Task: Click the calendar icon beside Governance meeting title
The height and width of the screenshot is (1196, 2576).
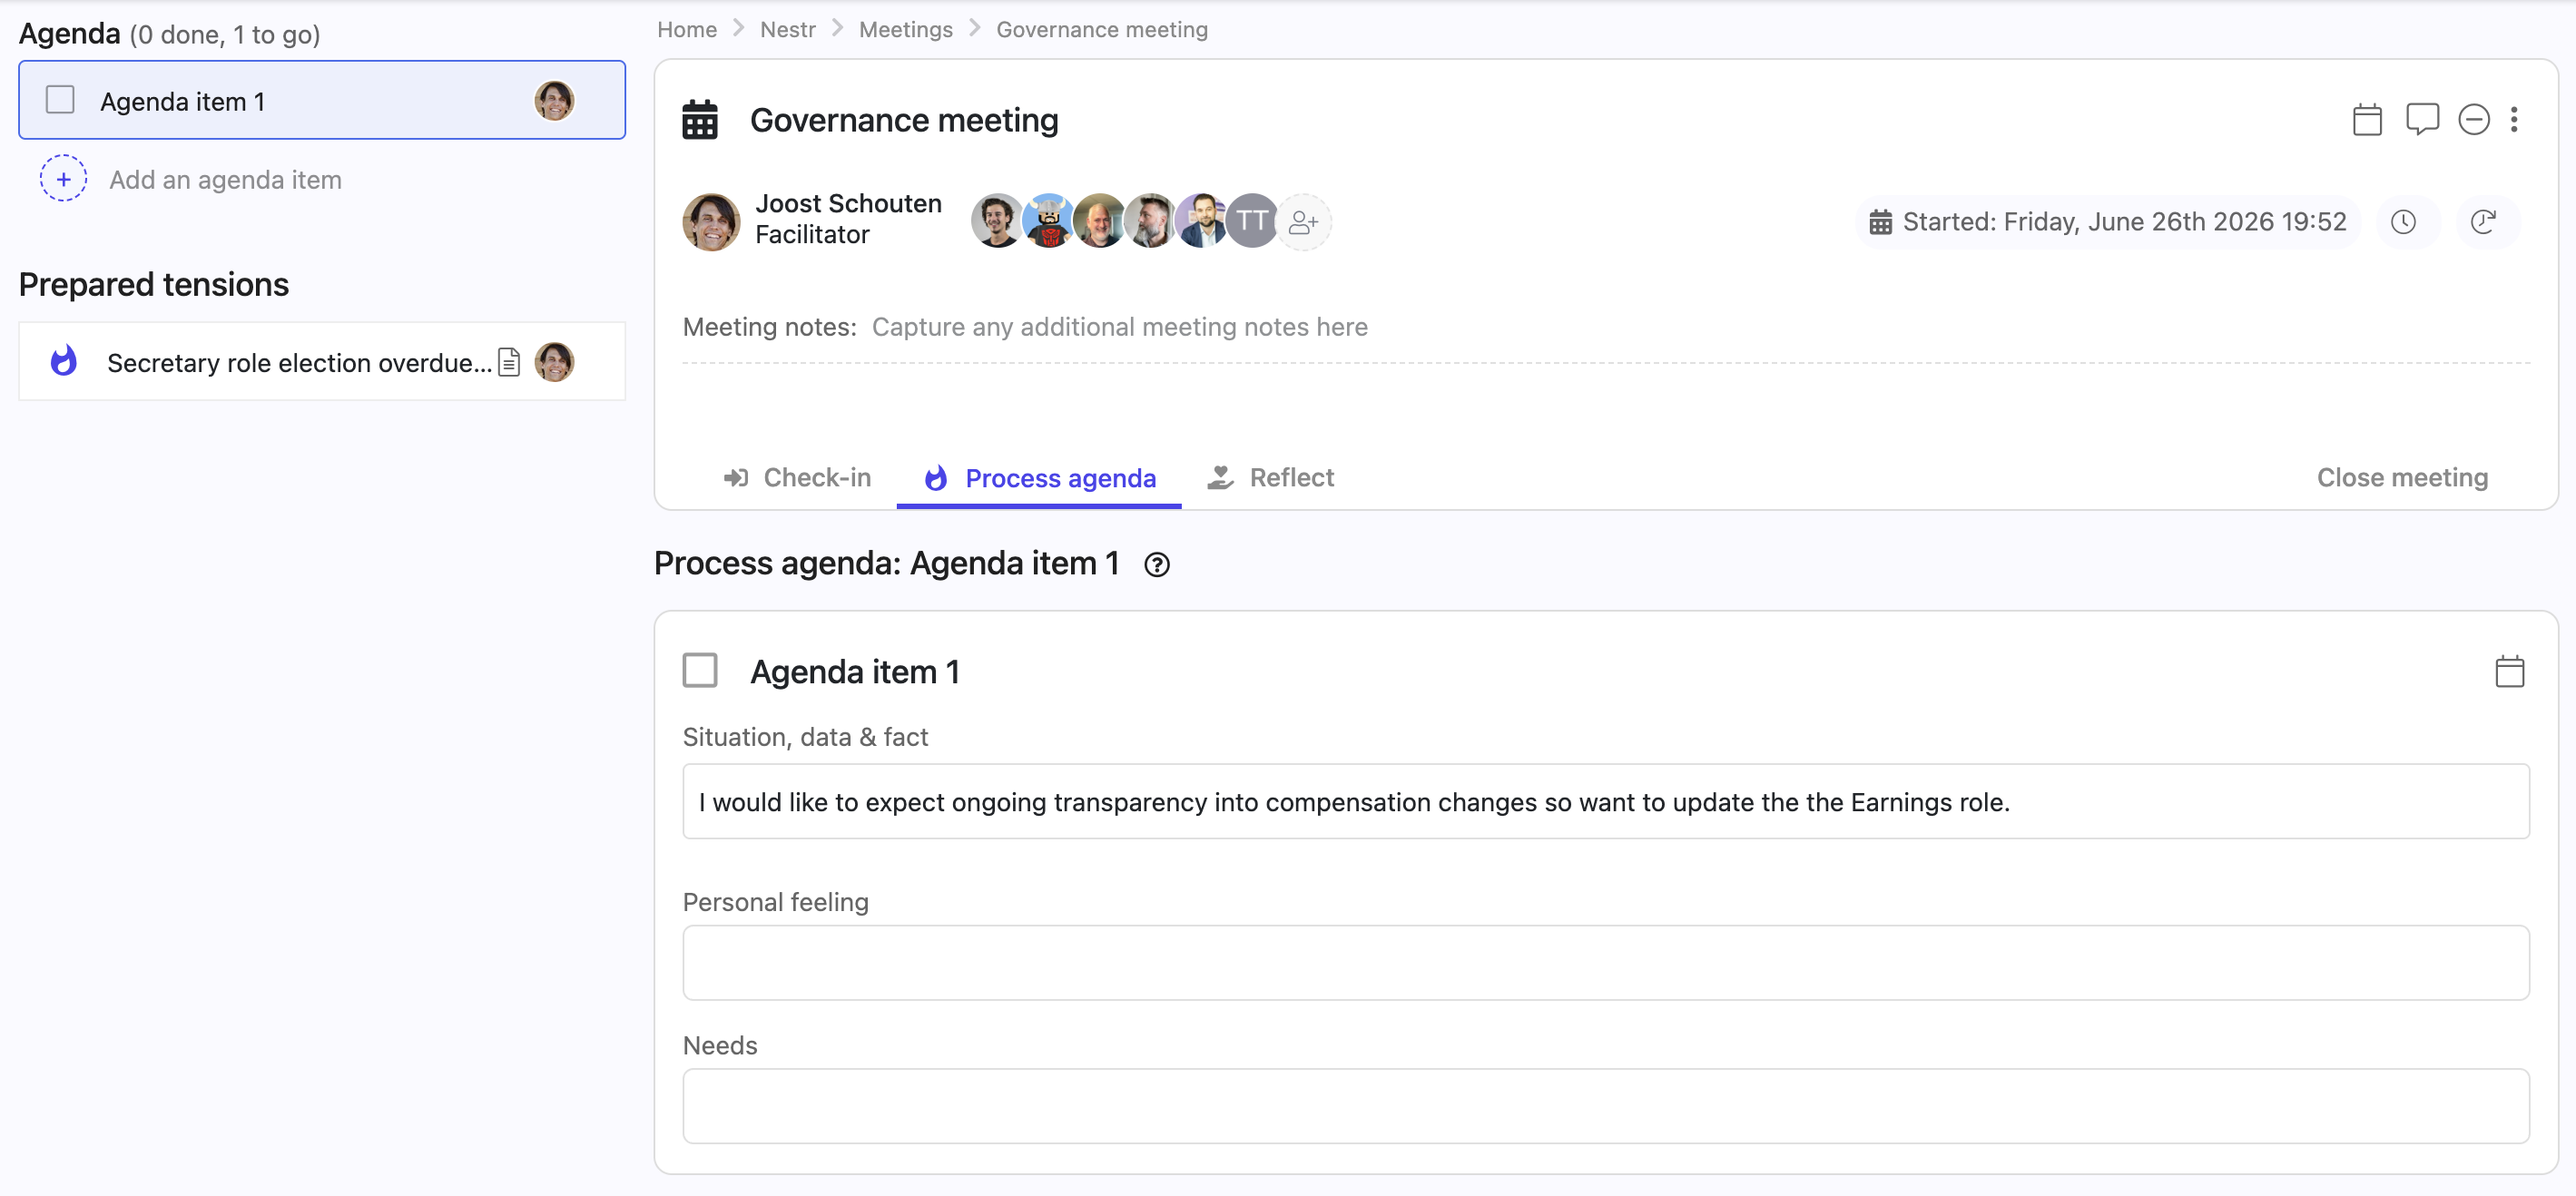Action: point(700,120)
